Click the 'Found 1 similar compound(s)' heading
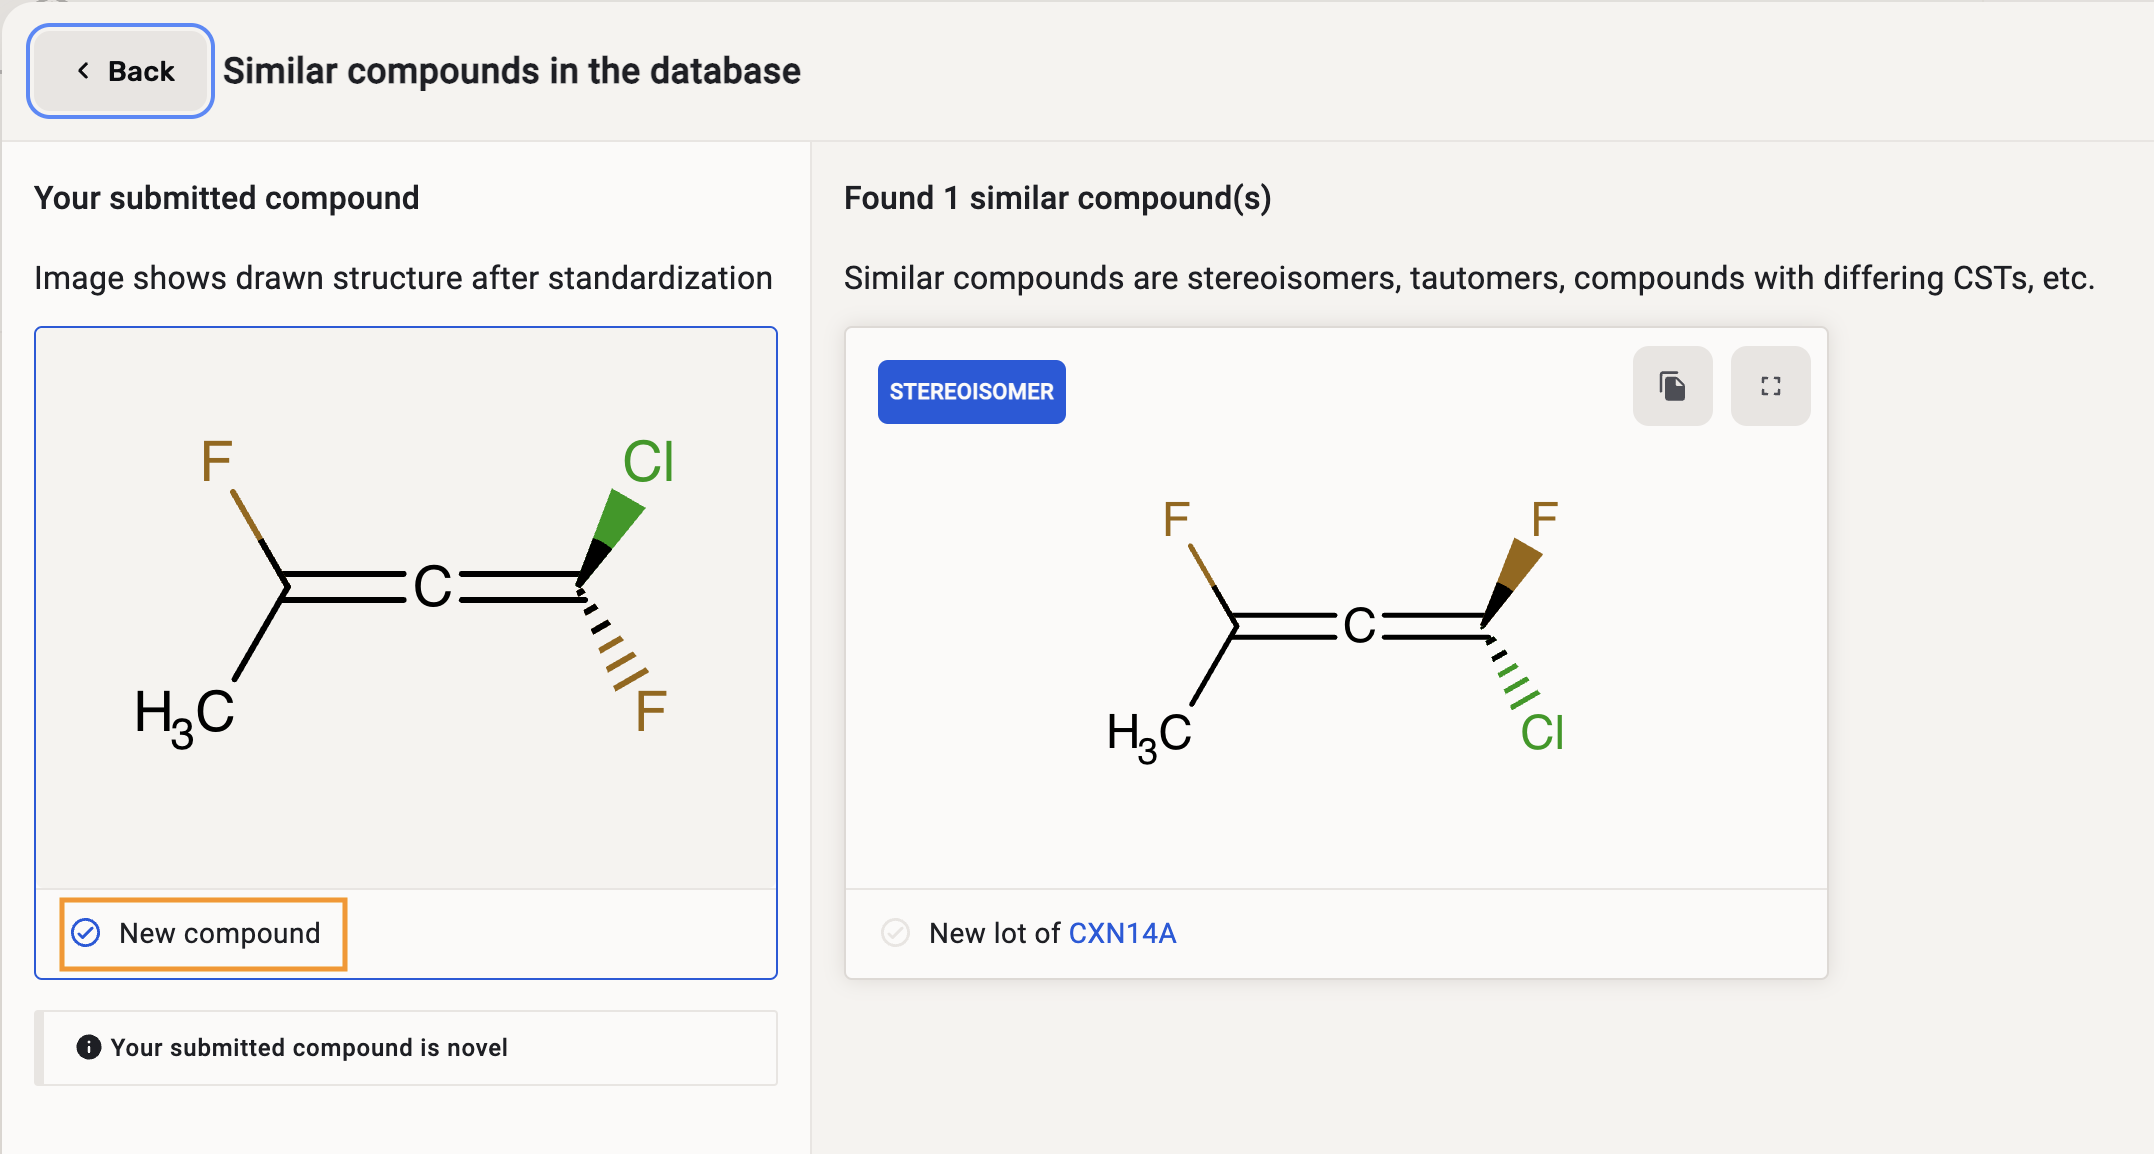The height and width of the screenshot is (1154, 2154). click(1057, 198)
